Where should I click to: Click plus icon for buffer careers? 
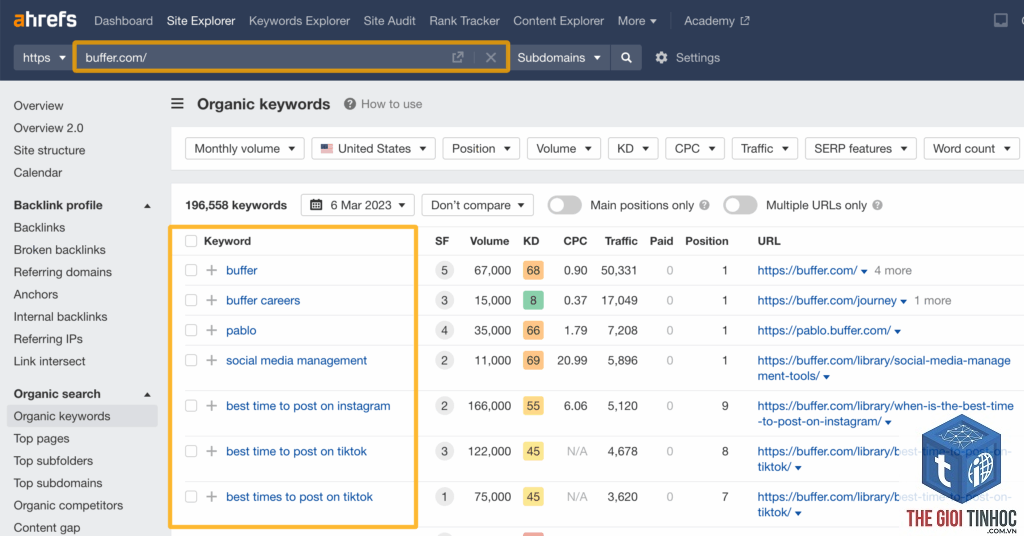(x=212, y=300)
